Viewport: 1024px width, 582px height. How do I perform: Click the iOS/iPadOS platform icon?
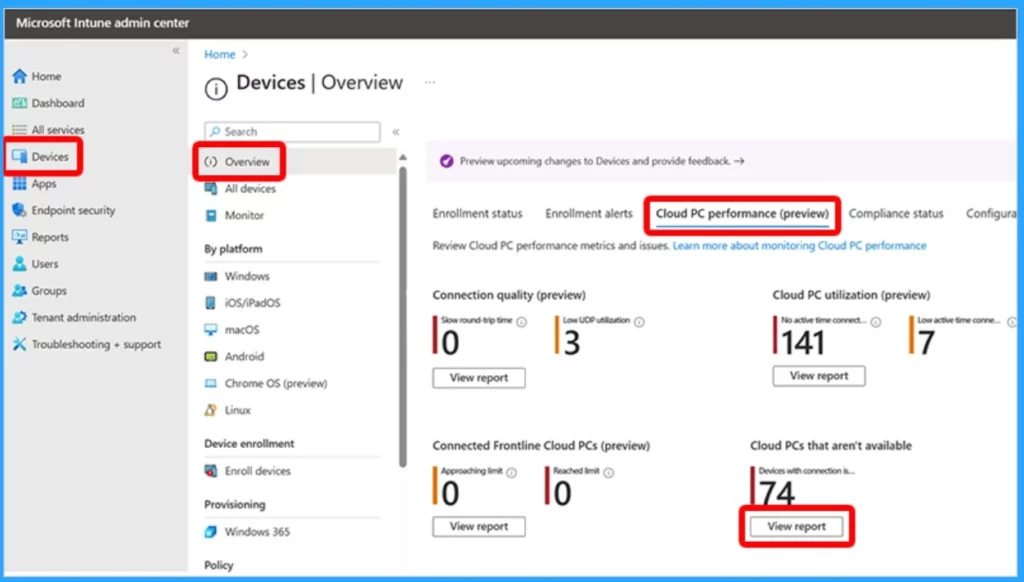click(210, 303)
